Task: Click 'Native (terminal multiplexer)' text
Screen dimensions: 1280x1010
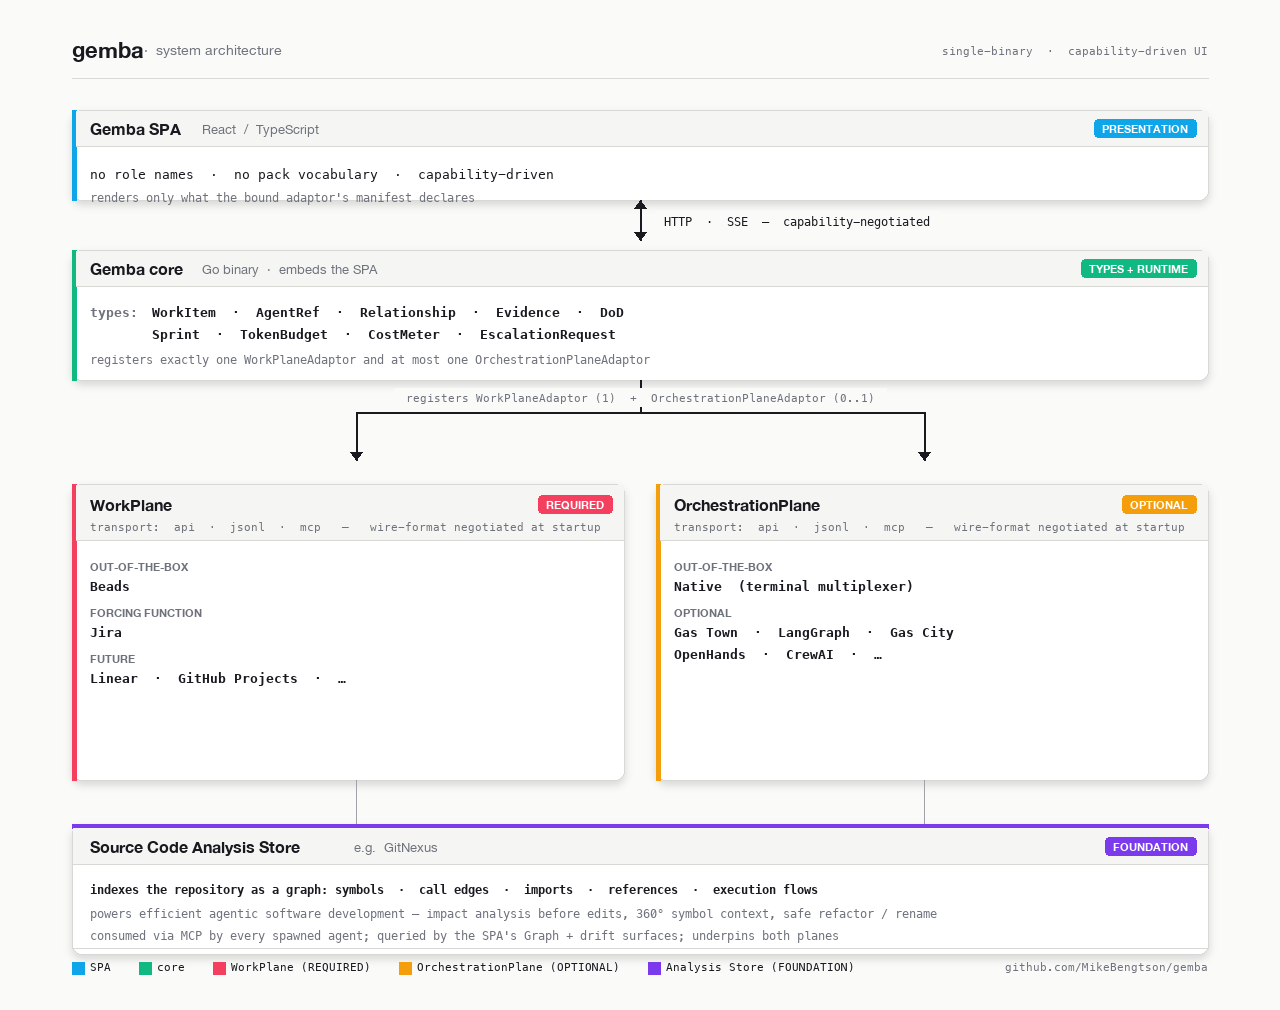Action: coord(794,586)
